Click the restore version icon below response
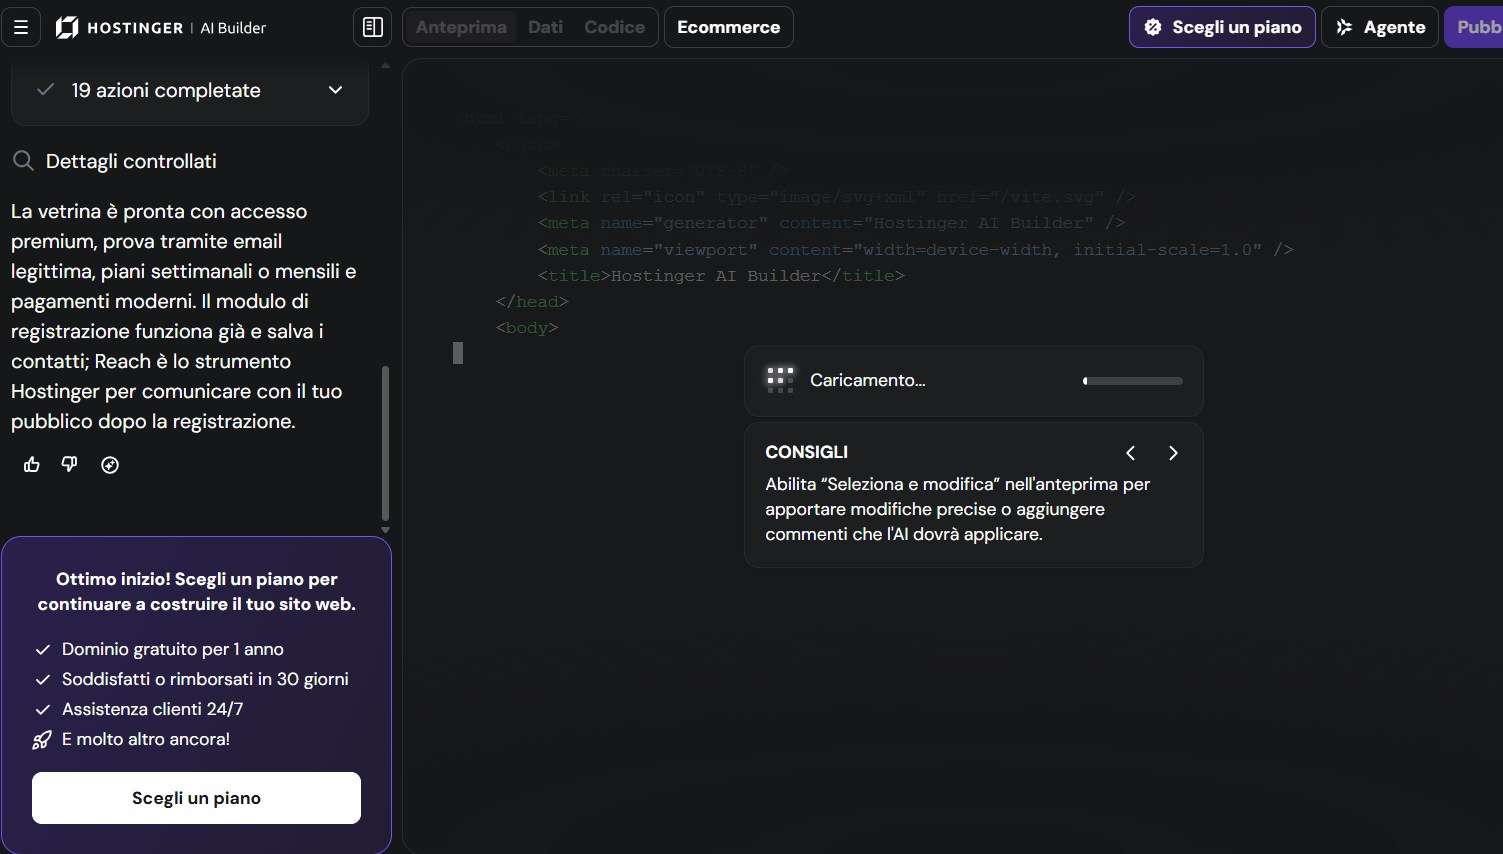The height and width of the screenshot is (854, 1503). pyautogui.click(x=110, y=464)
